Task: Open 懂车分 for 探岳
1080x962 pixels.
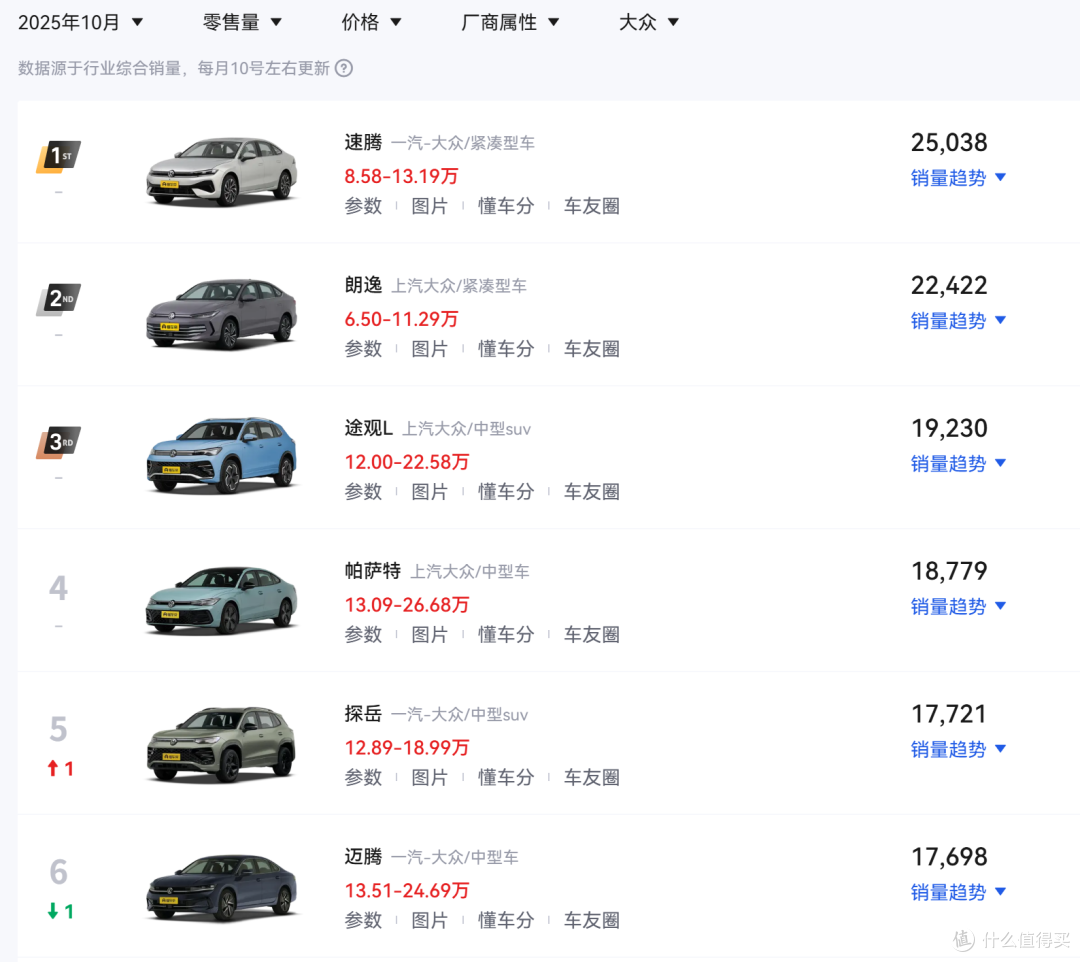Action: (506, 777)
